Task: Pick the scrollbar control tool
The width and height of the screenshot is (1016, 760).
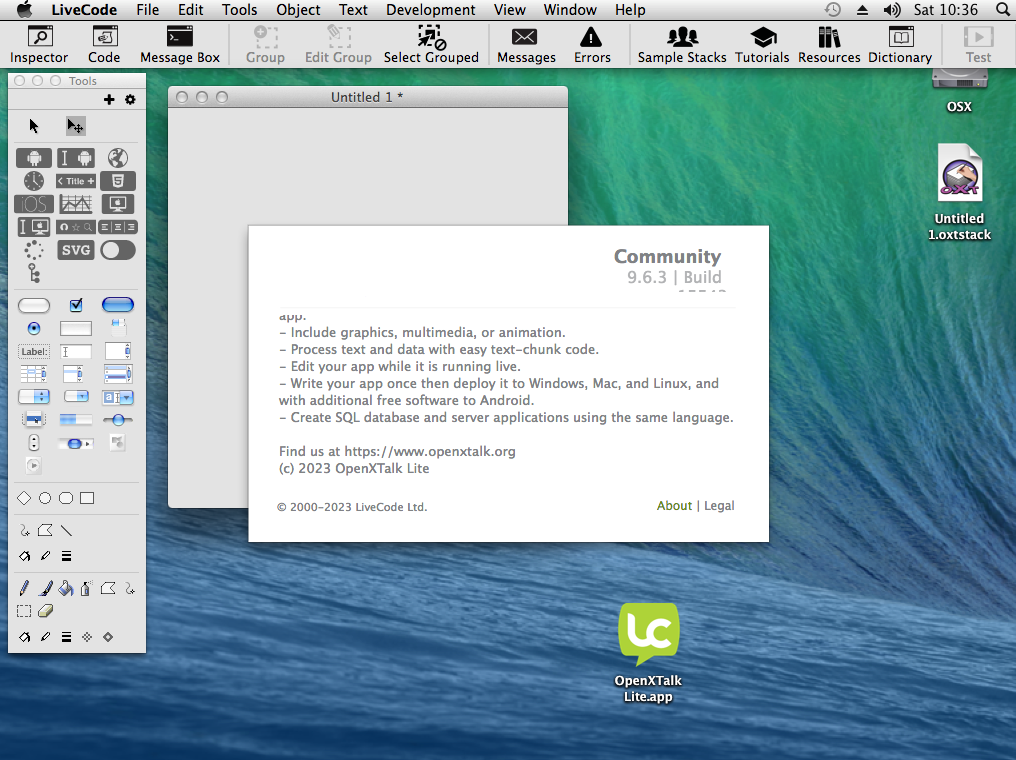Action: point(76,443)
